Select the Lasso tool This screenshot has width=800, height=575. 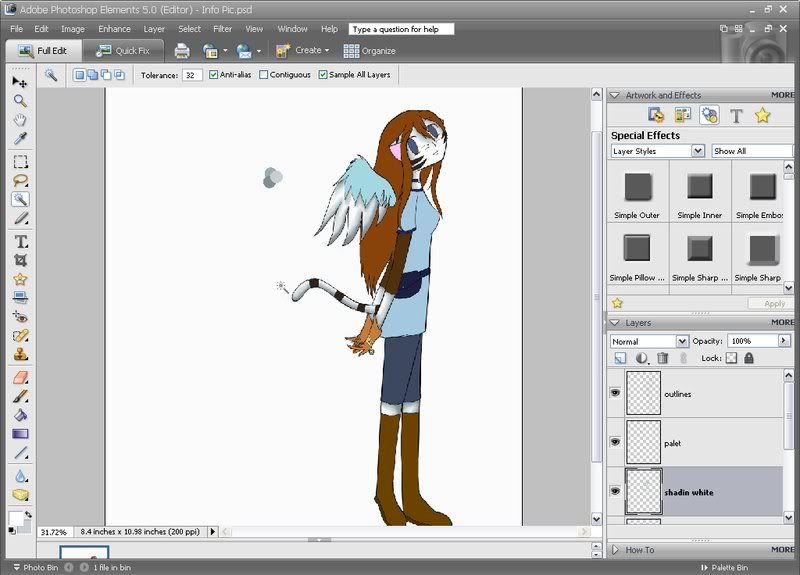tap(20, 181)
